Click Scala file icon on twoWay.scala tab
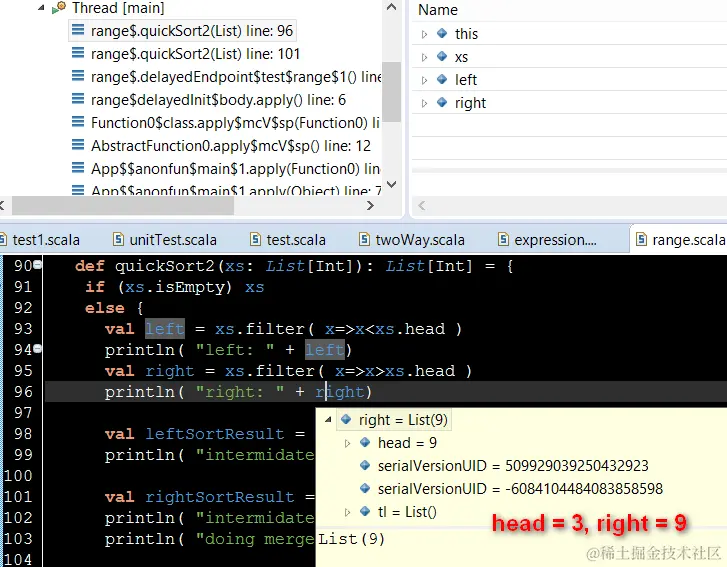727x567 pixels. [364, 239]
